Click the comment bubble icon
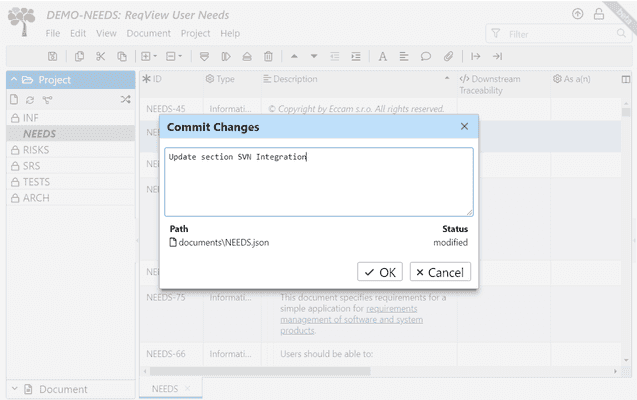637x400 pixels. click(x=425, y=57)
